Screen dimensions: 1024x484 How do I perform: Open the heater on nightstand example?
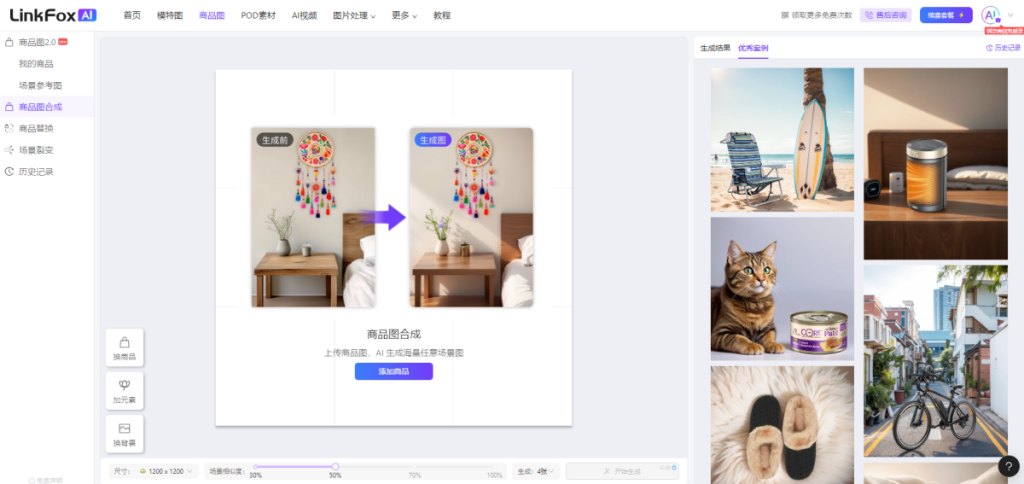[x=935, y=163]
